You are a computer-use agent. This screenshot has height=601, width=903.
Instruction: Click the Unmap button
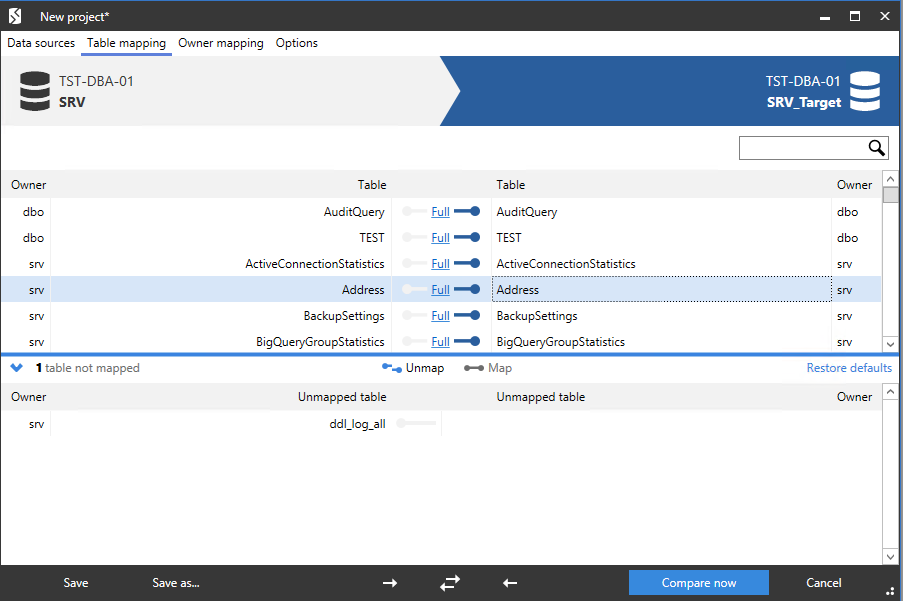(x=413, y=368)
